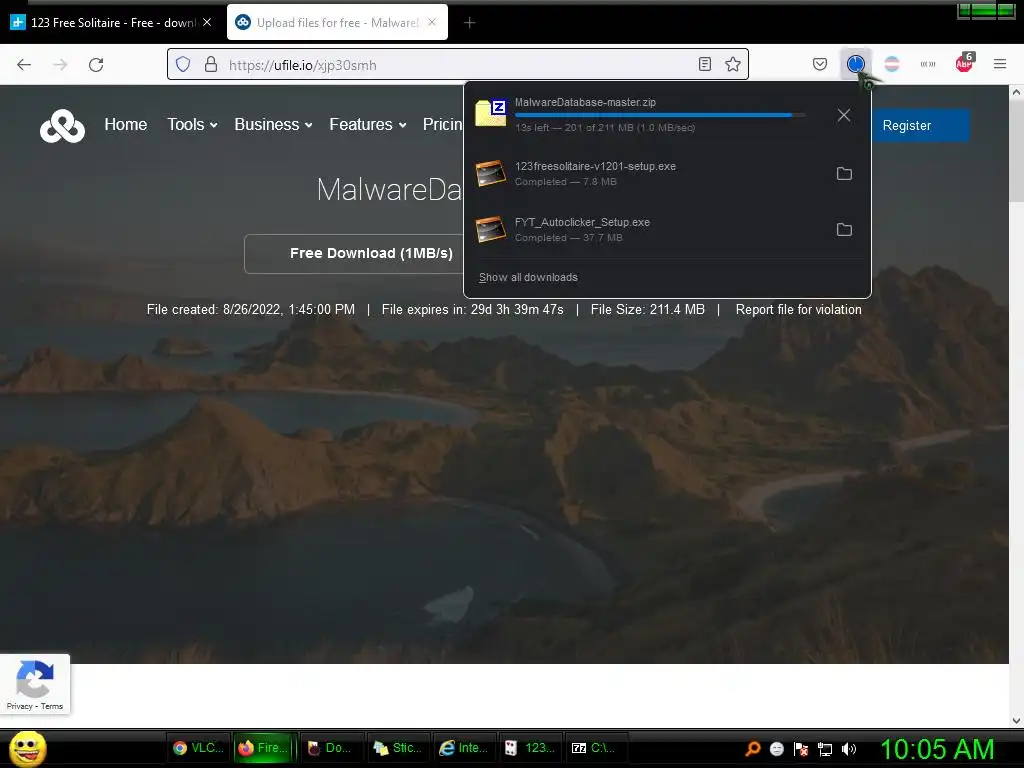Open reCAPTCHA Privacy link

pos(19,706)
